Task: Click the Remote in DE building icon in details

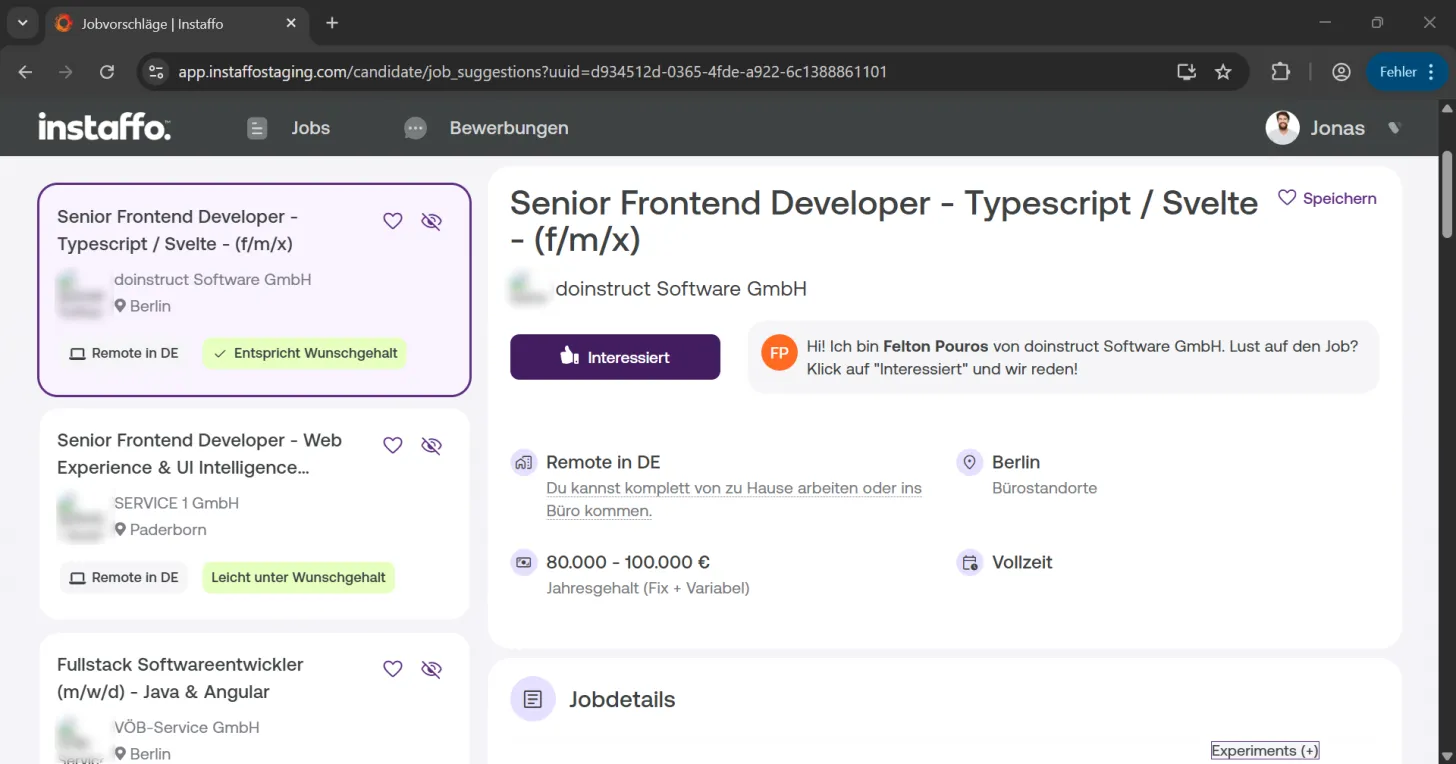Action: pyautogui.click(x=523, y=463)
